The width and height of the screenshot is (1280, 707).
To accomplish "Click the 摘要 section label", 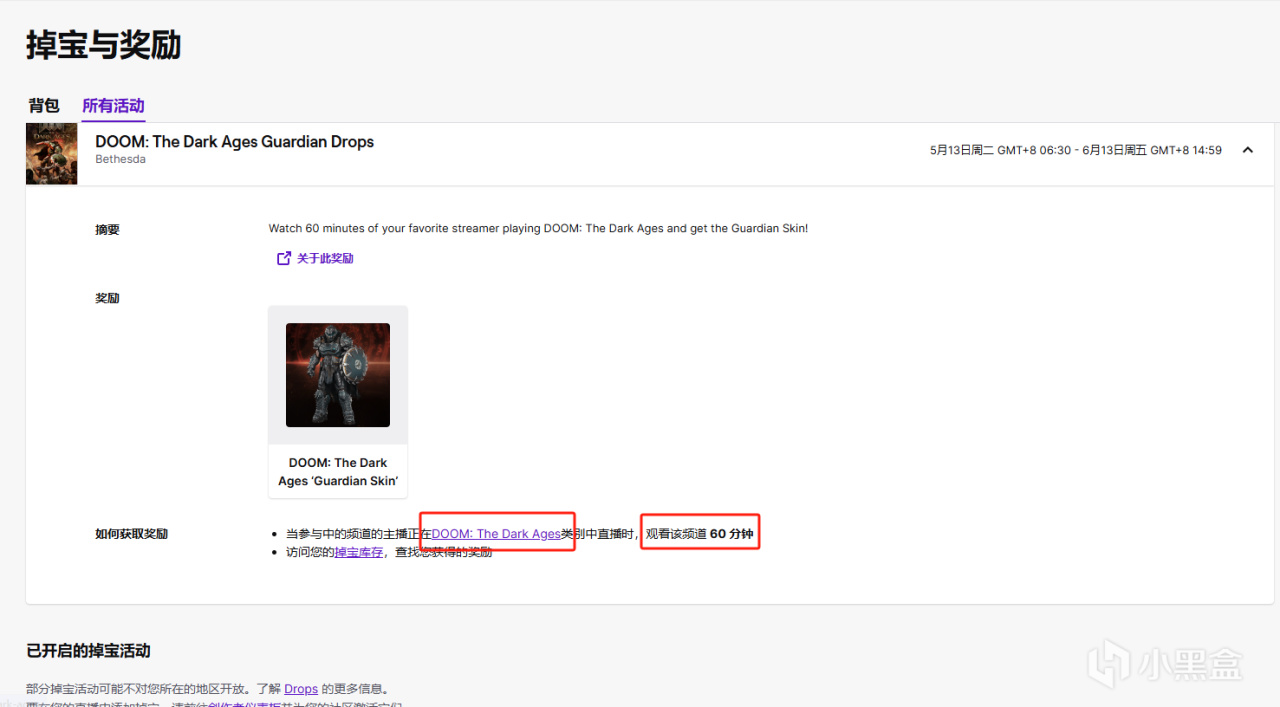I will pyautogui.click(x=107, y=230).
